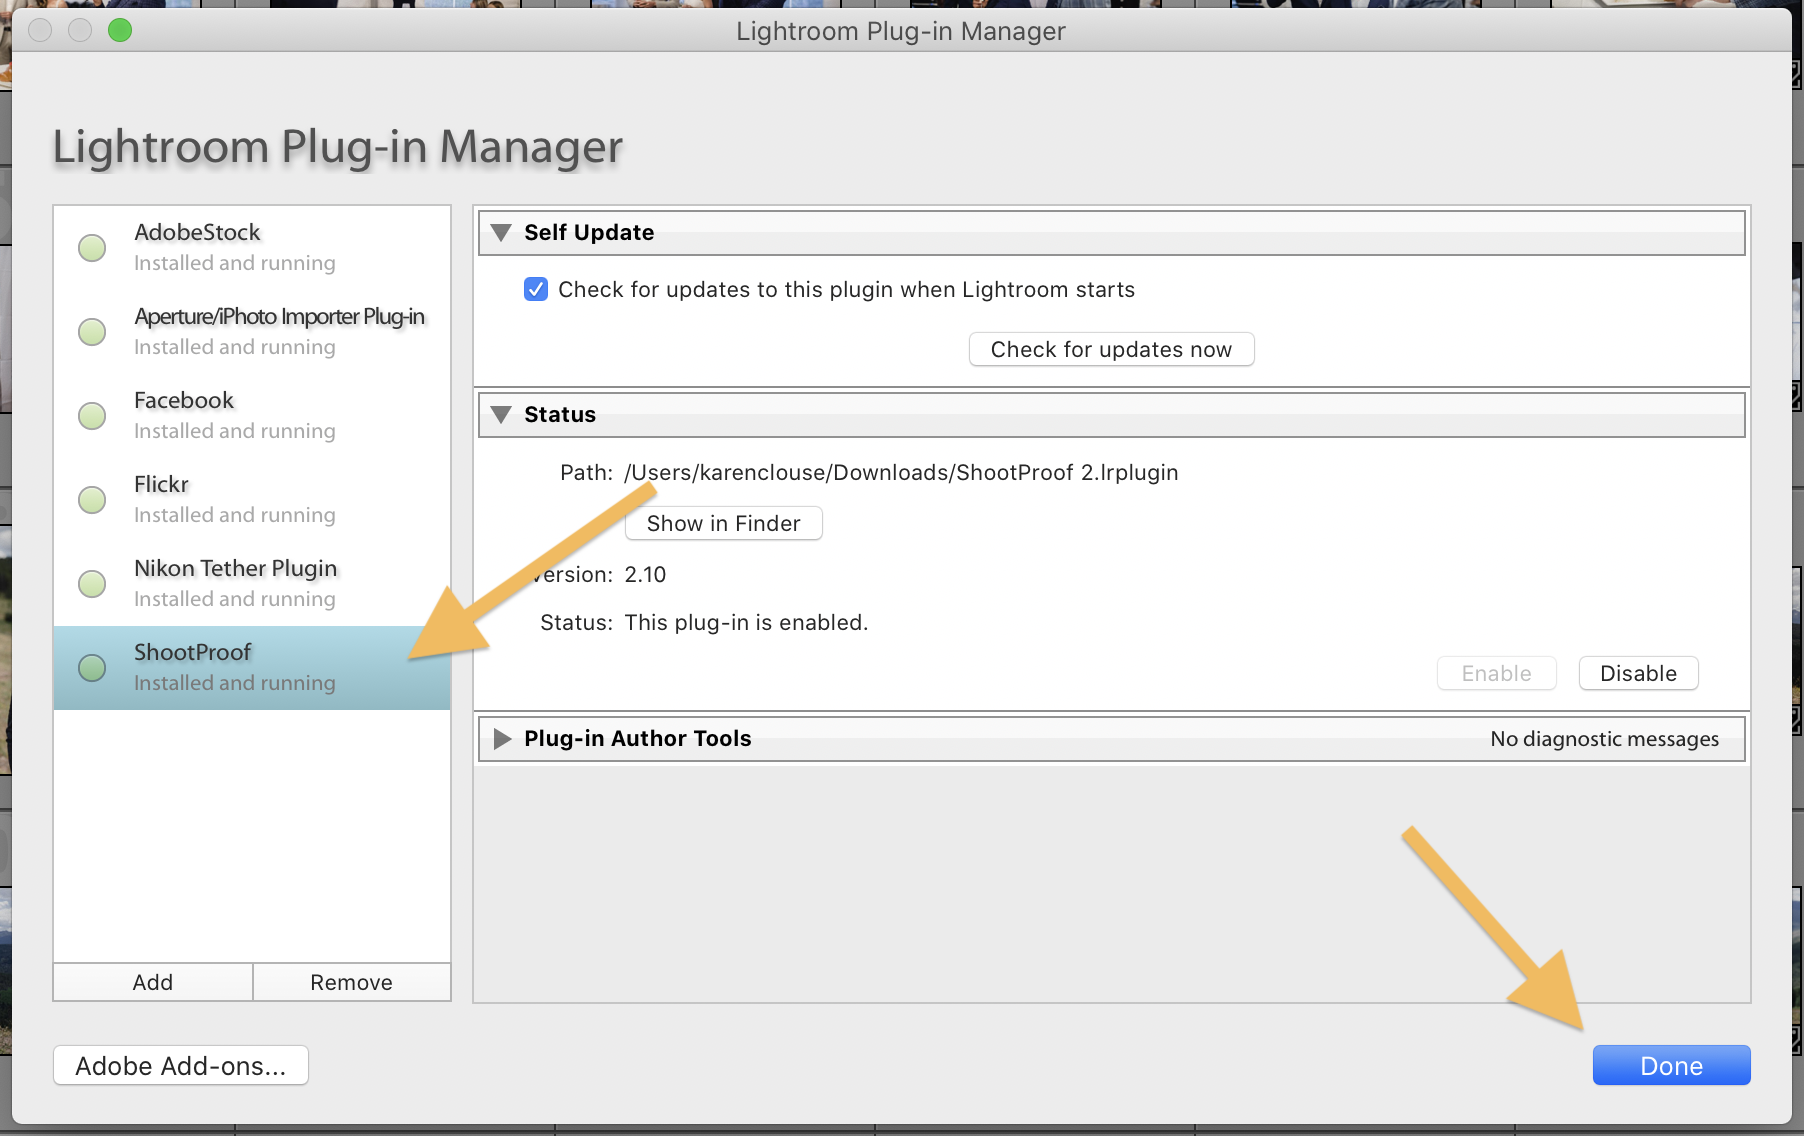Image resolution: width=1804 pixels, height=1136 pixels.
Task: Select the Nikon Tether Plugin
Action: click(x=252, y=584)
